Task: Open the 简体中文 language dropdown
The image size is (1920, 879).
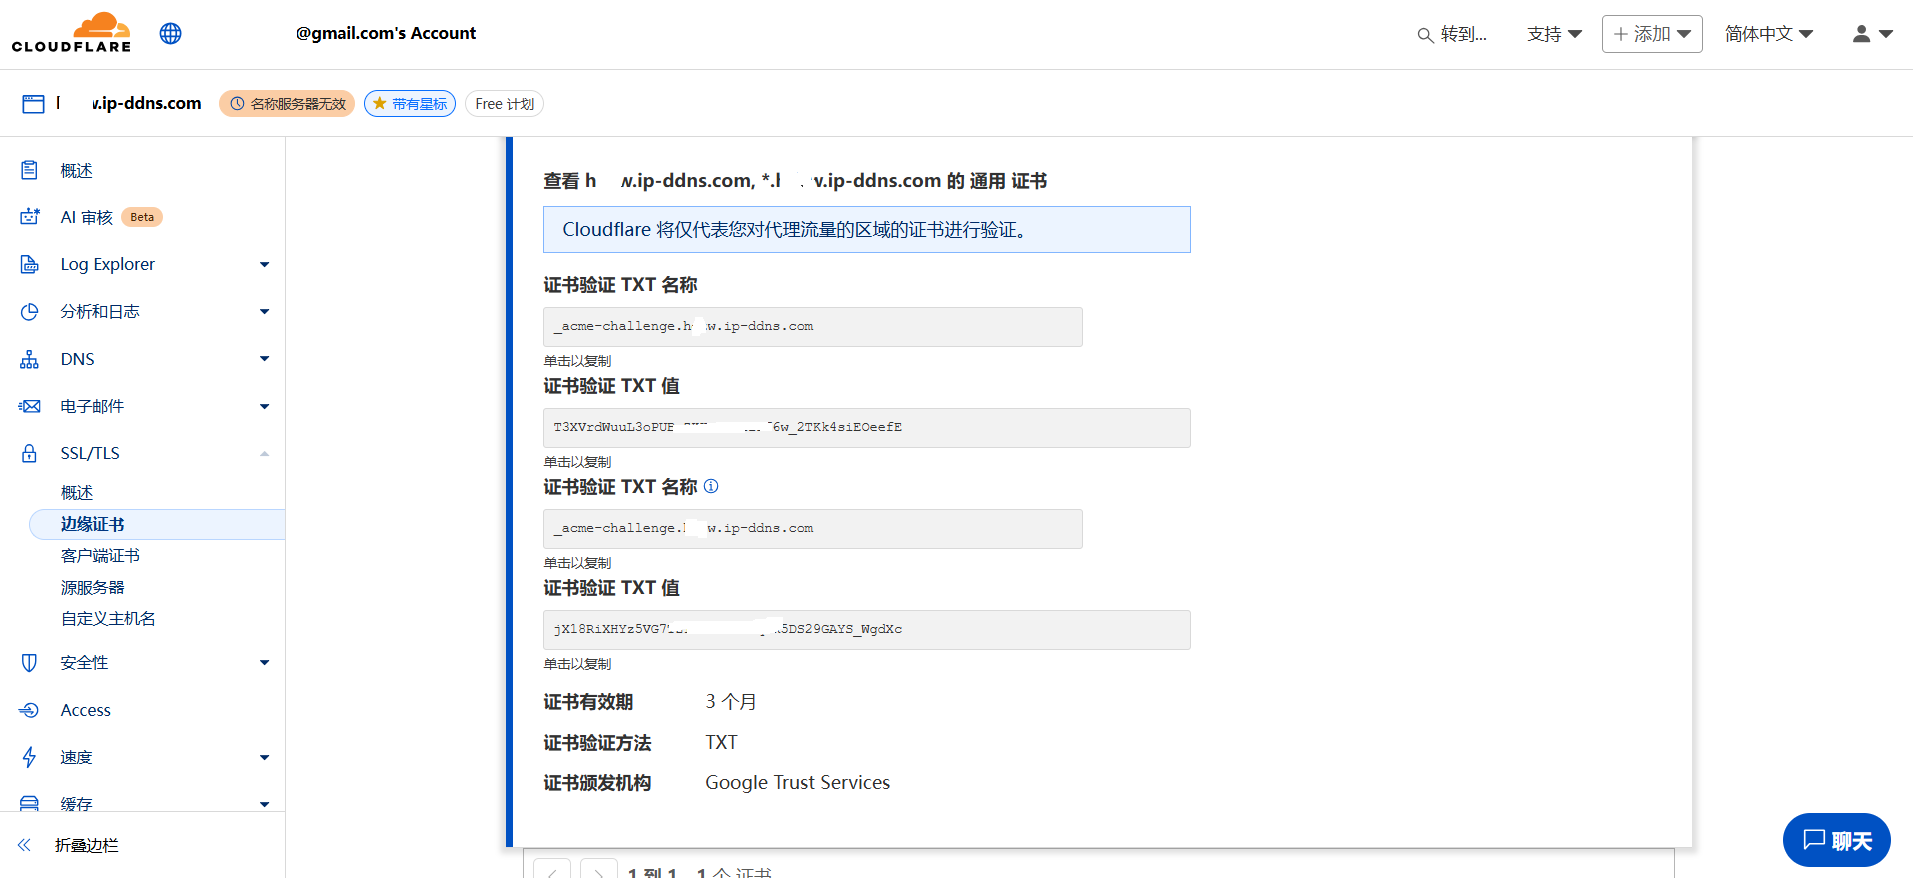Action: click(x=1768, y=34)
